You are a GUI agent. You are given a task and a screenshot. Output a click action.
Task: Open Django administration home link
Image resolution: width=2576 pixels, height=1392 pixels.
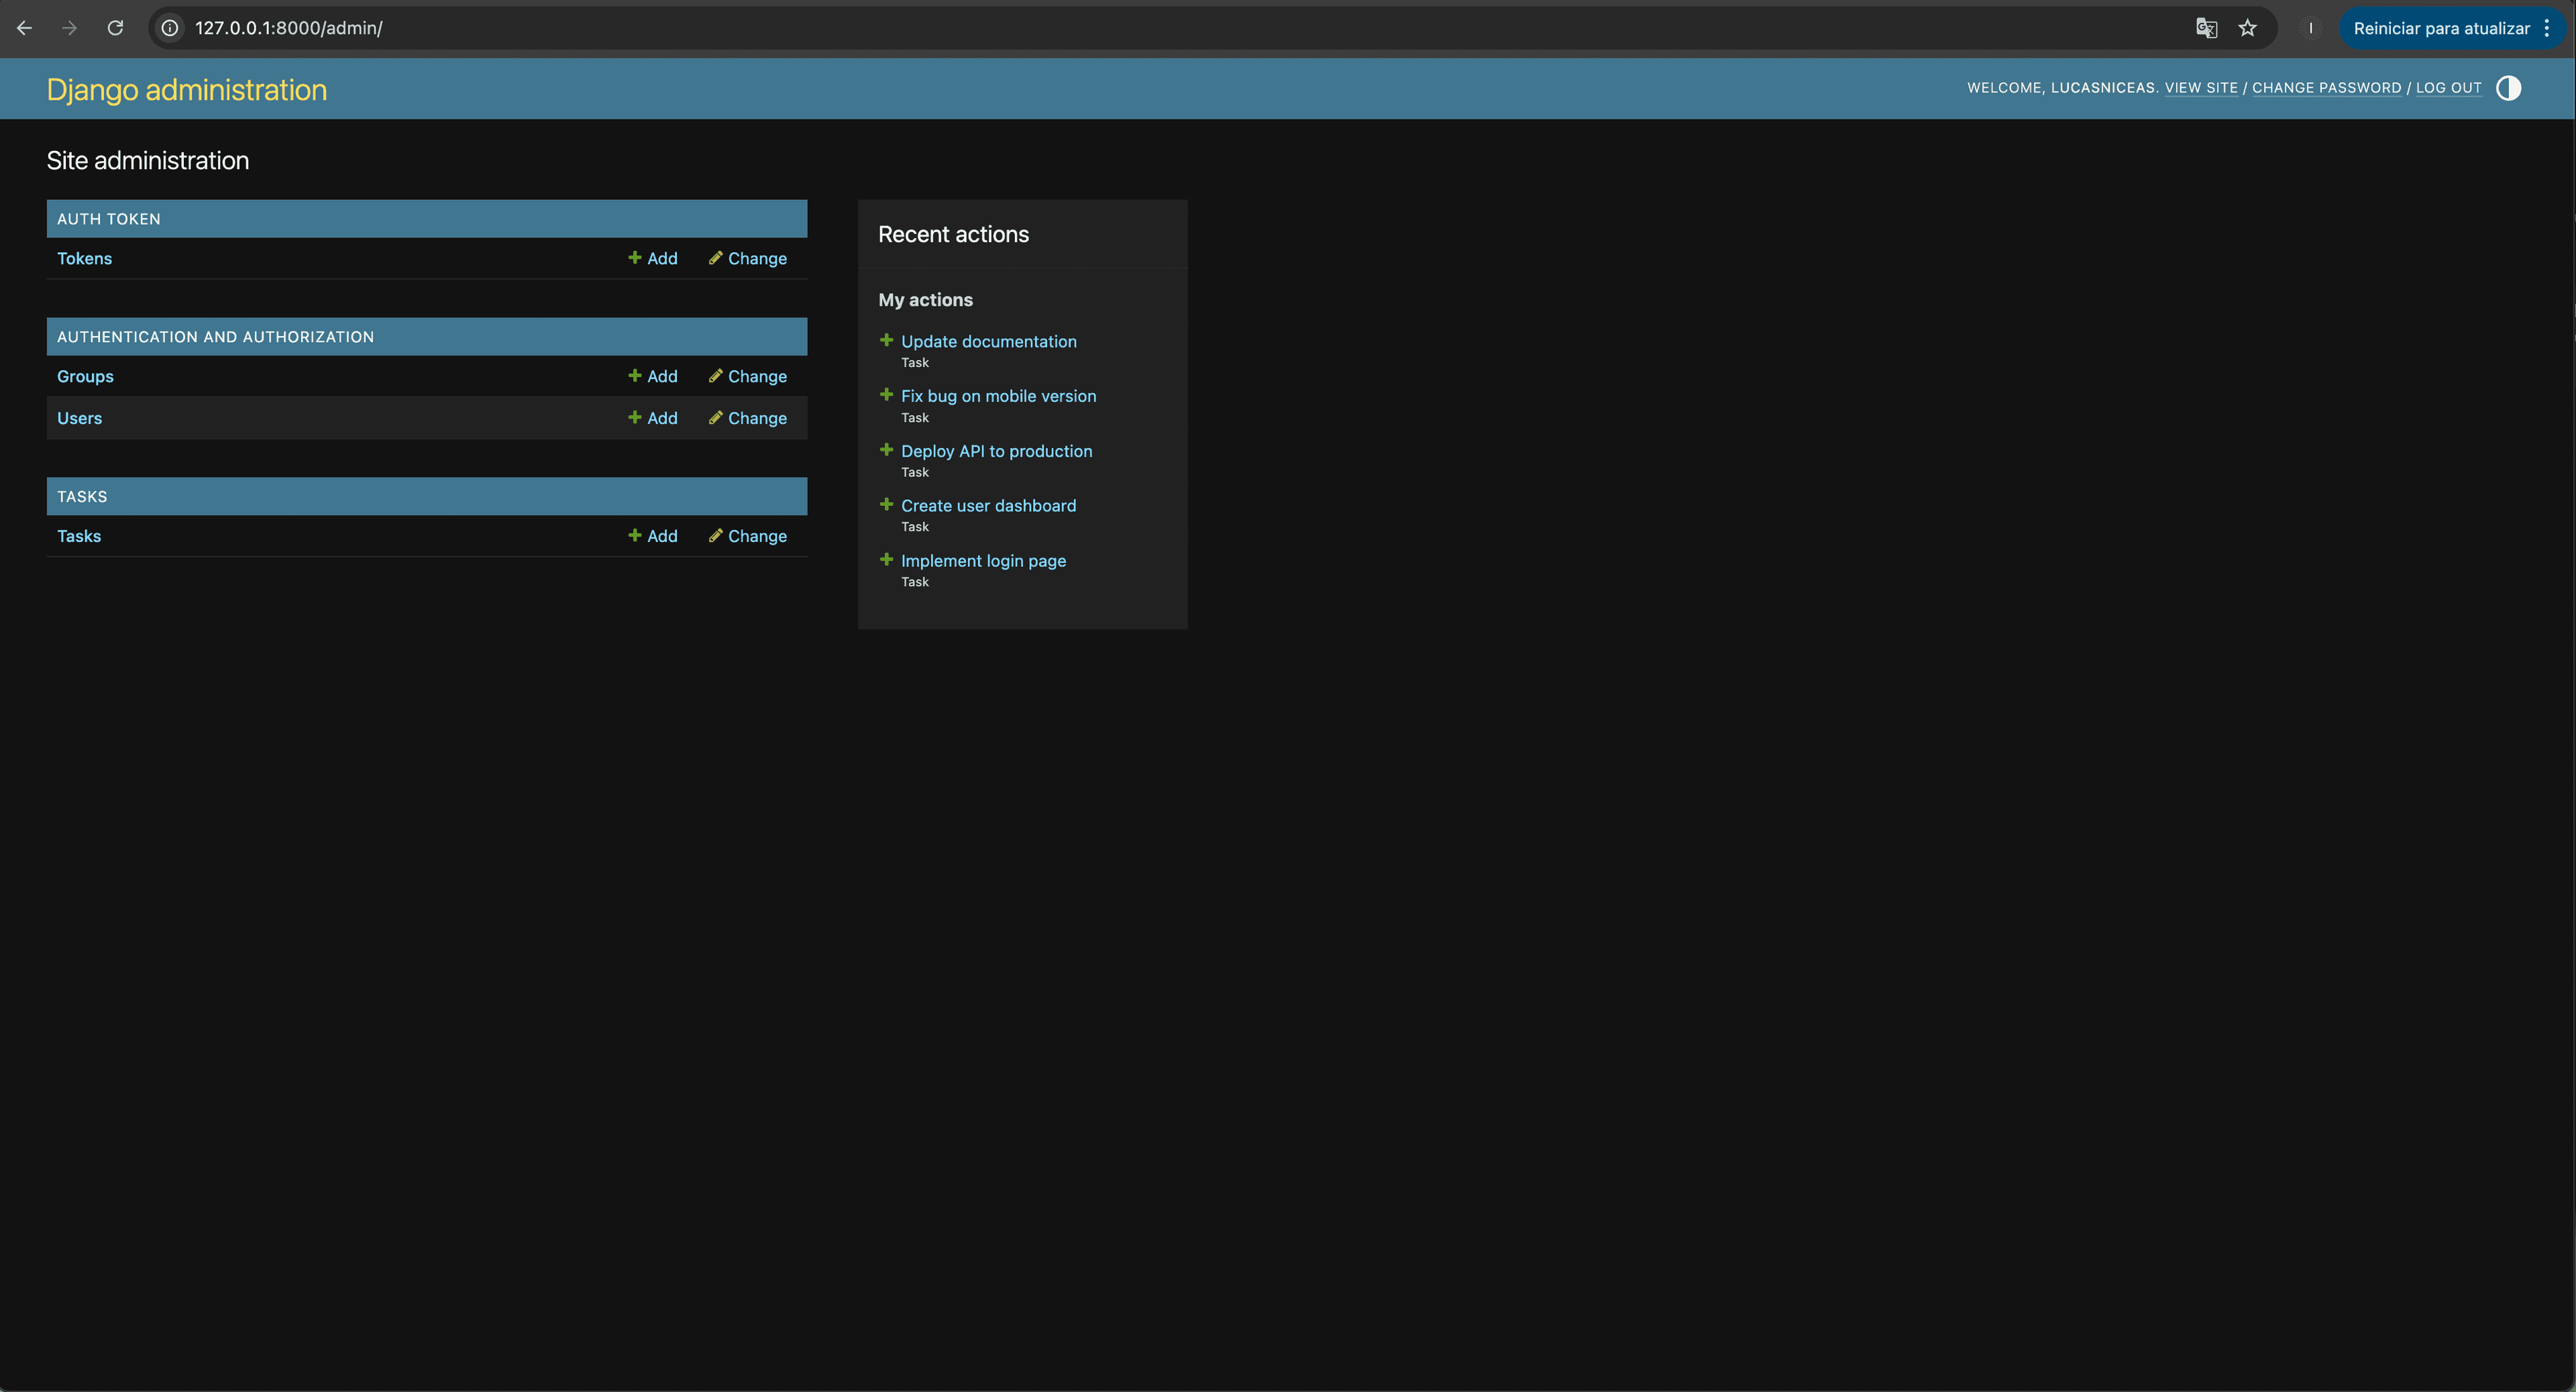(187, 89)
